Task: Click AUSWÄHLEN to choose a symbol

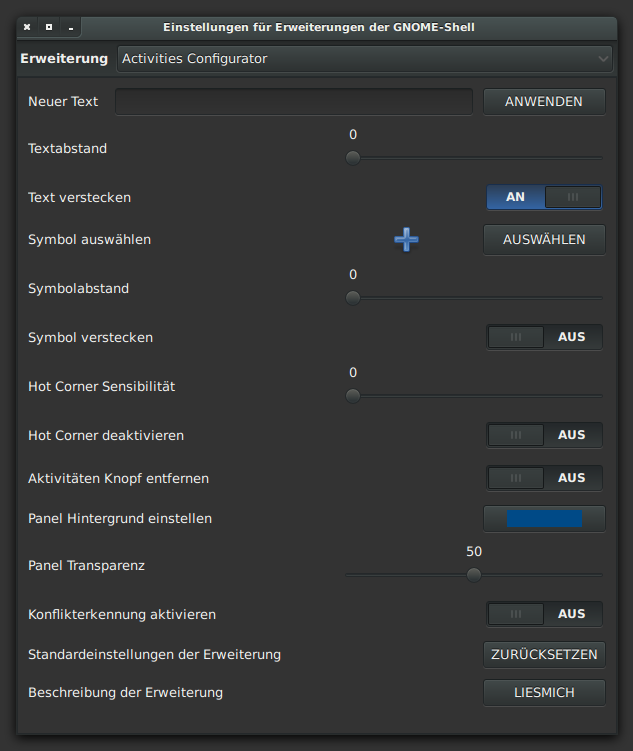Action: 544,239
